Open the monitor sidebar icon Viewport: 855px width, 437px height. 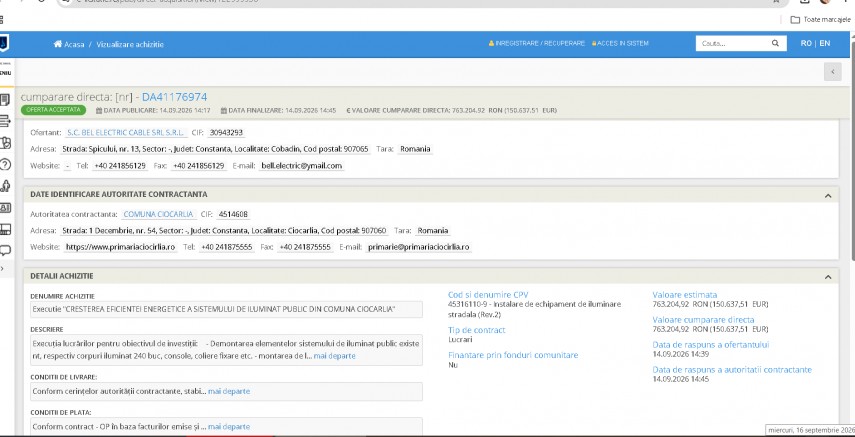click(5, 229)
